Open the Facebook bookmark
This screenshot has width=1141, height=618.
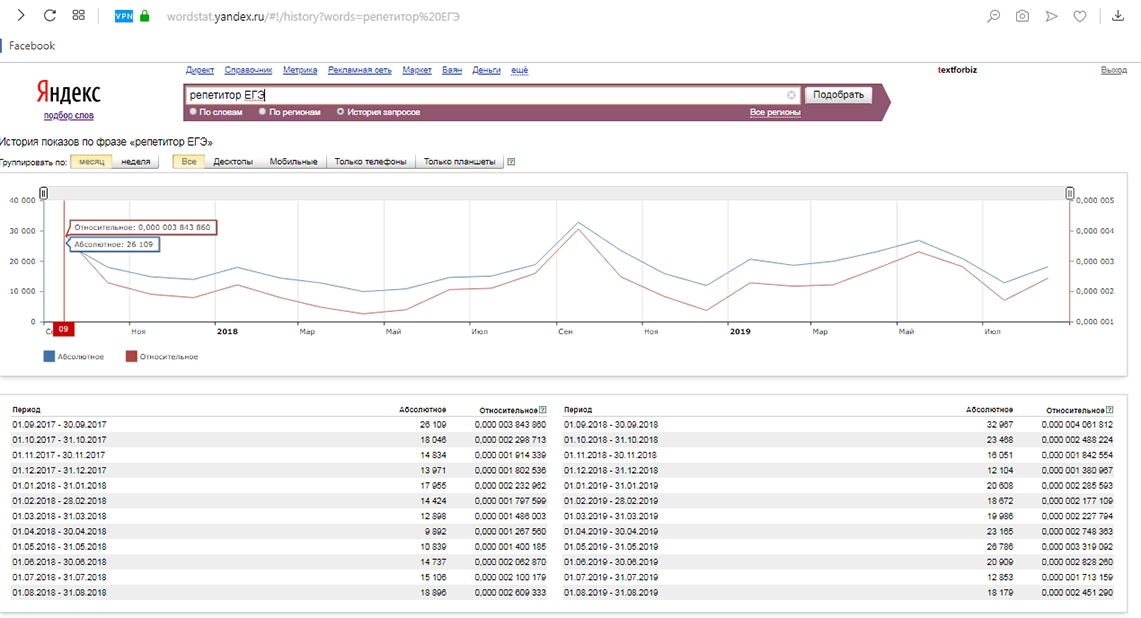pos(31,45)
